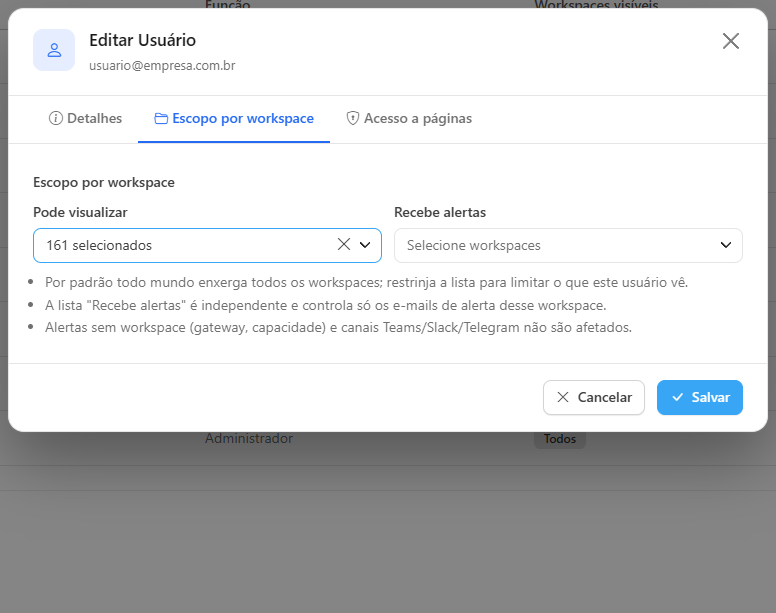This screenshot has height=613, width=776.
Task: Click the Recebe alertas label
Action: click(440, 213)
